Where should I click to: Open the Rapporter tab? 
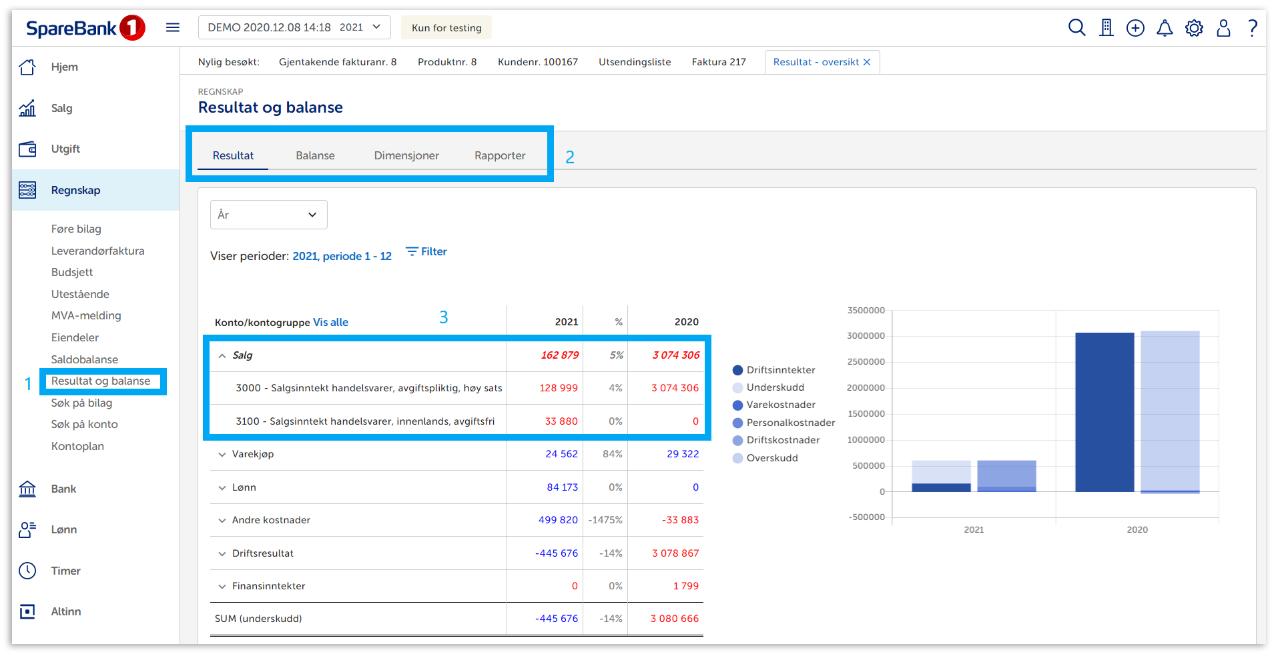[x=500, y=156]
